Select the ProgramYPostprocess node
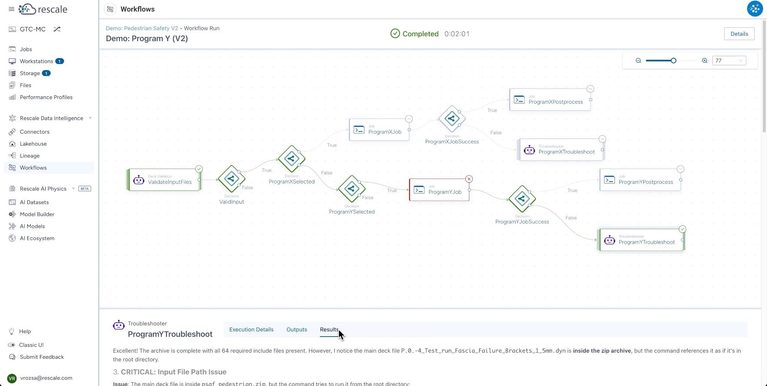Image resolution: width=767 pixels, height=386 pixels. (x=640, y=180)
